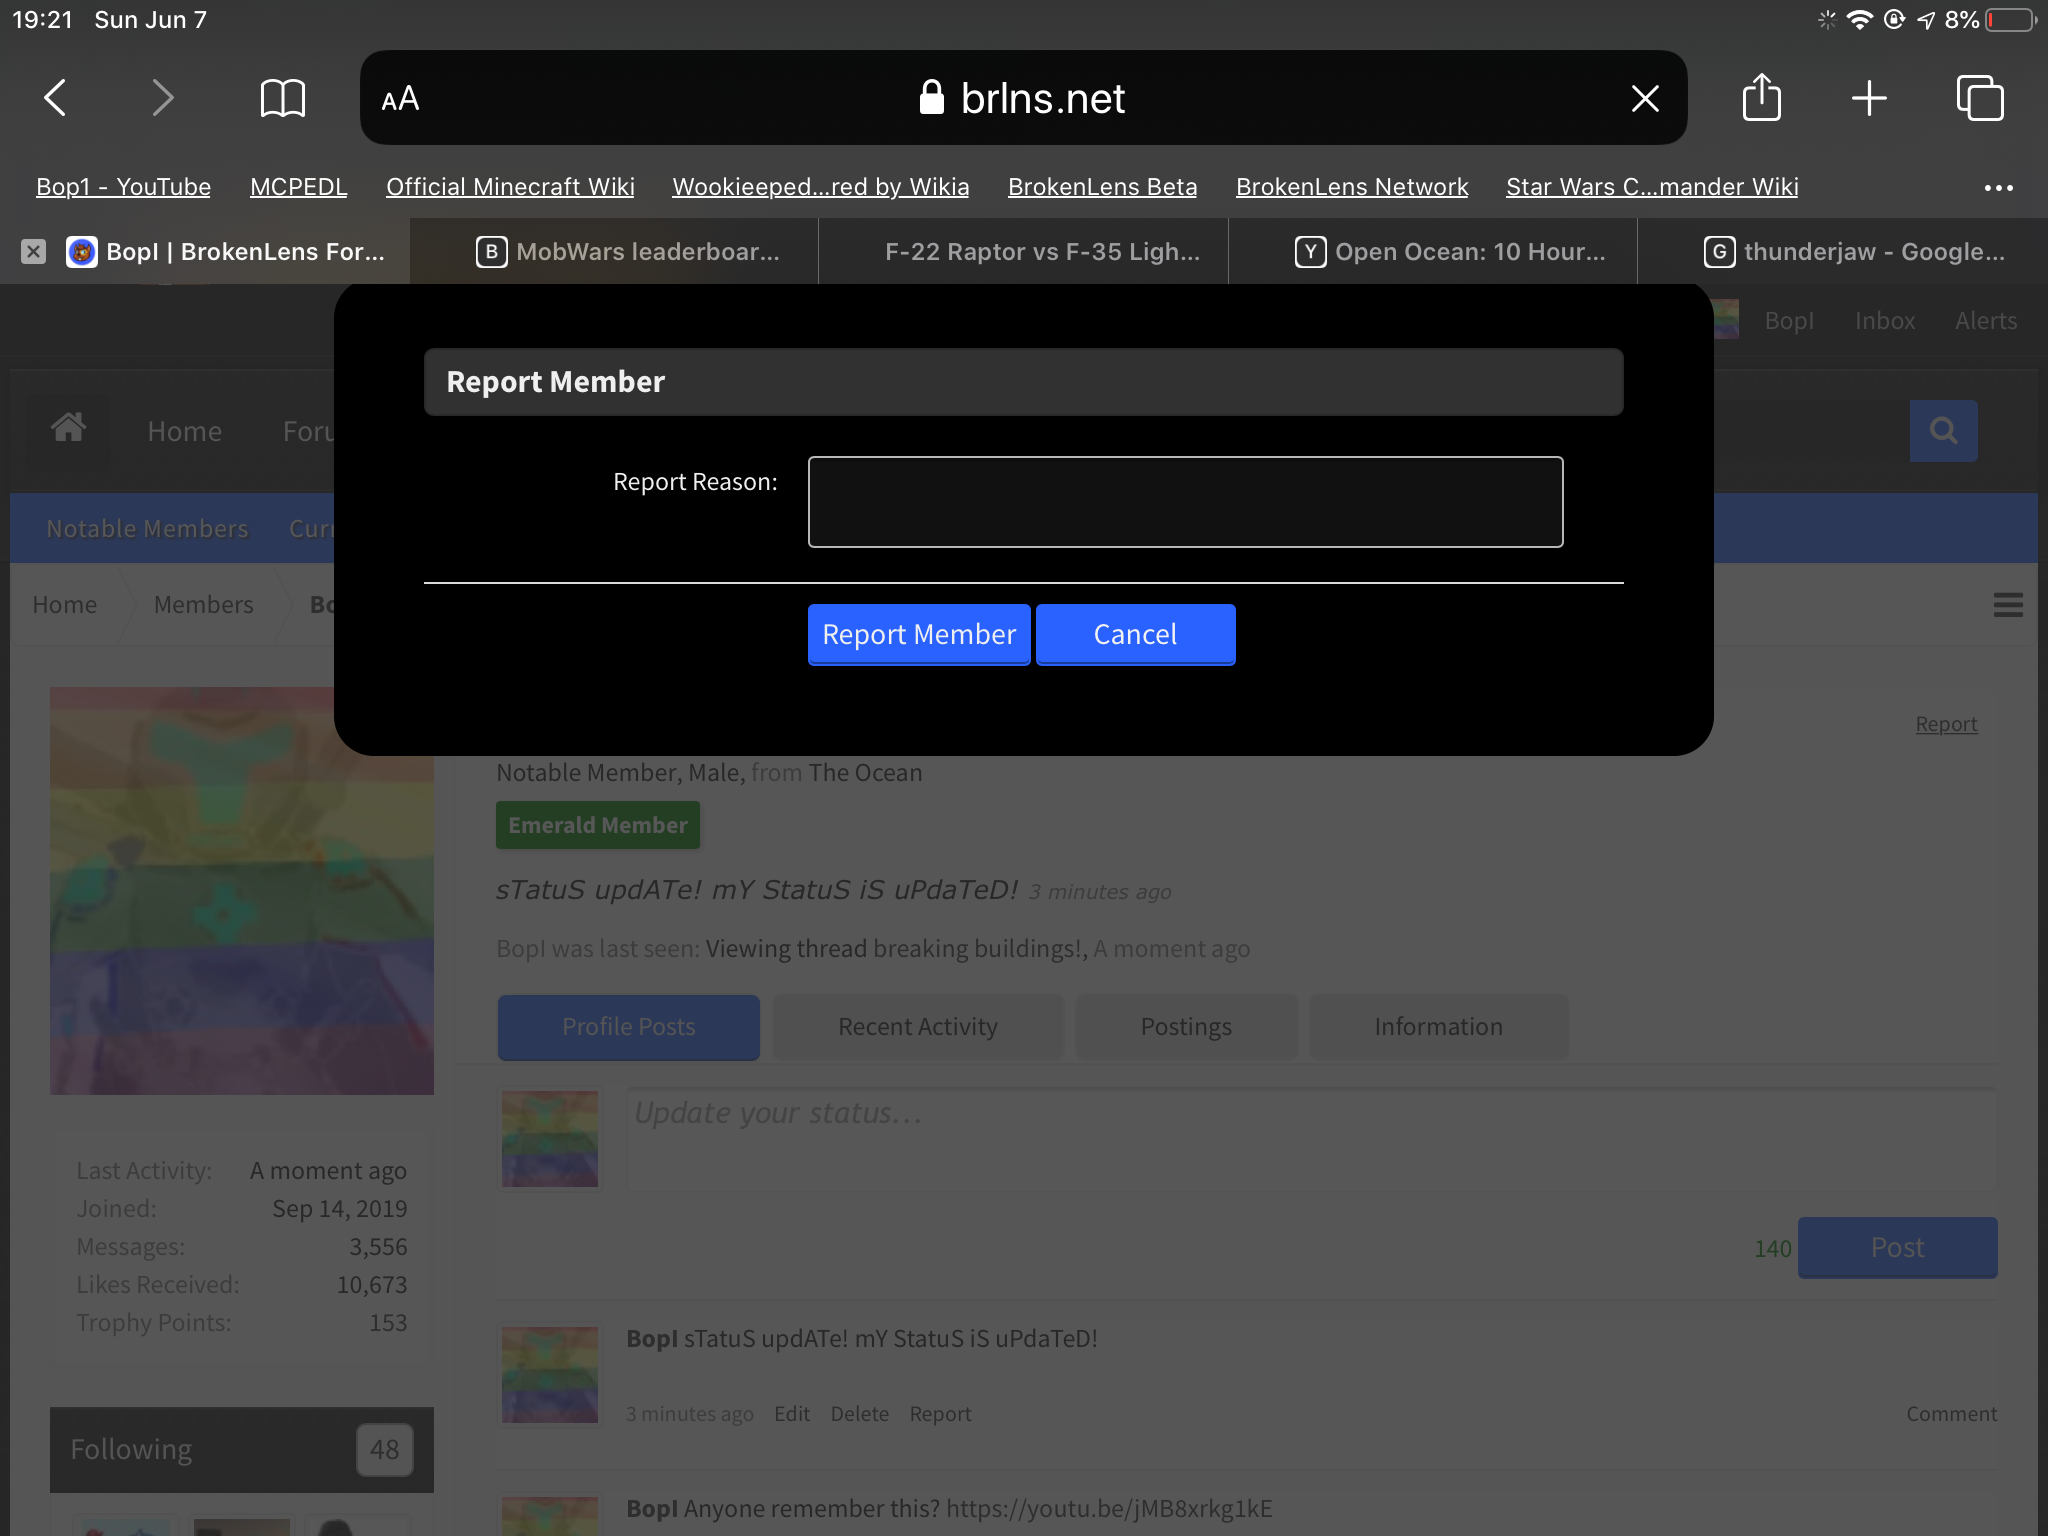Tap the share icon in toolbar
Viewport: 2048px width, 1536px height.
pos(1761,97)
